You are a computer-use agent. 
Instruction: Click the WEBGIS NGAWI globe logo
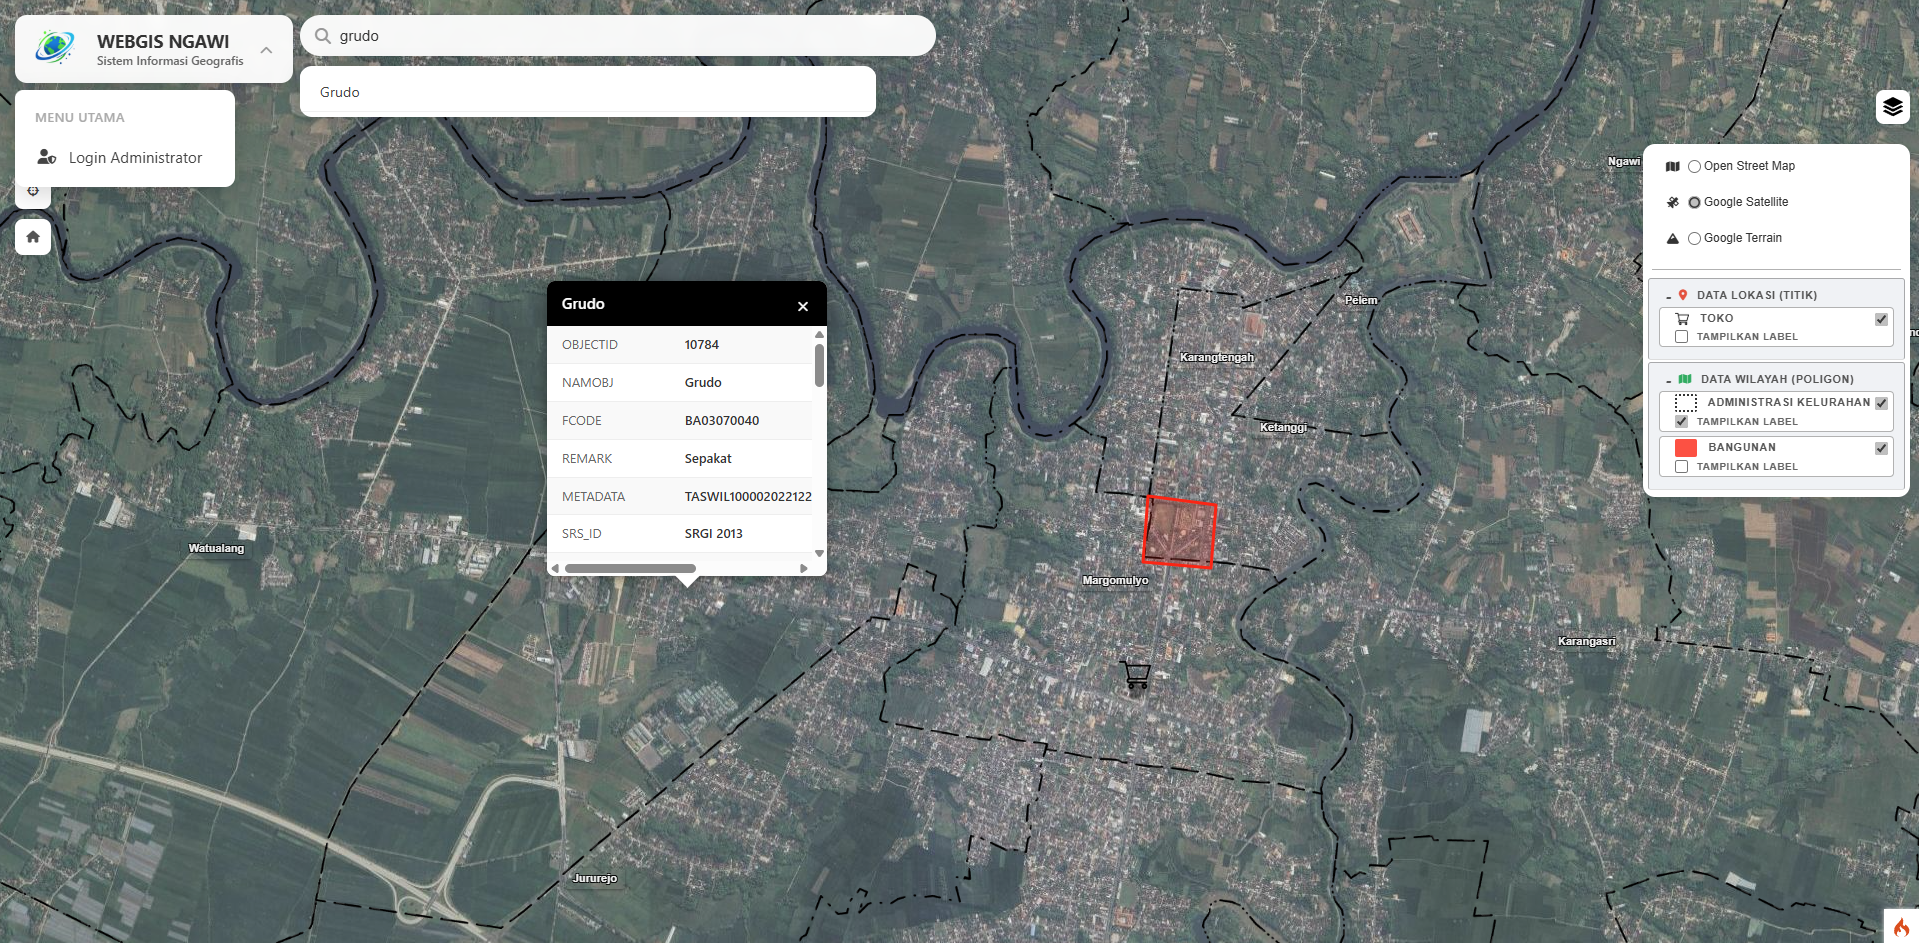[x=52, y=47]
